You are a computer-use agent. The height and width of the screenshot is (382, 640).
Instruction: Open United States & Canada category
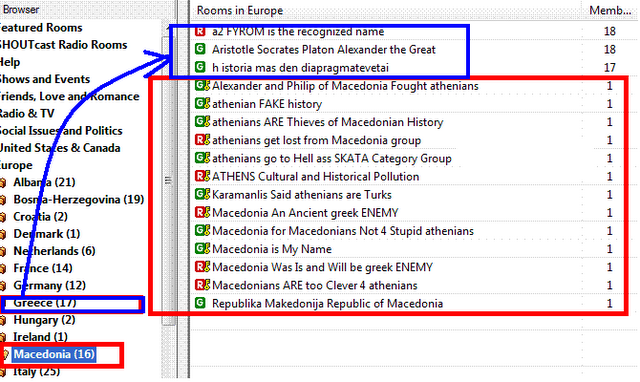click(60, 148)
